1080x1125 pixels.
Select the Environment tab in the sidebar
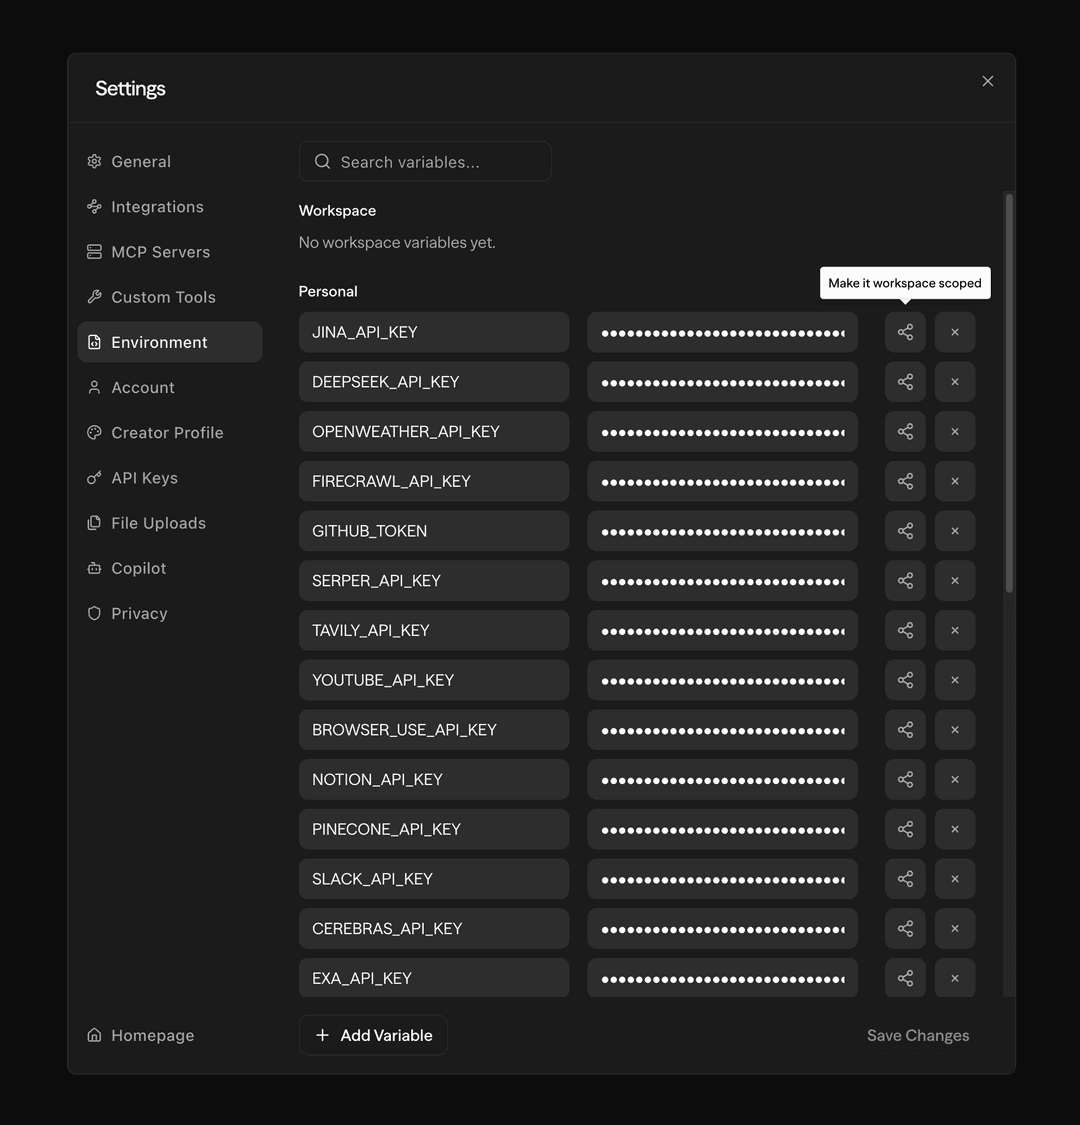160,341
